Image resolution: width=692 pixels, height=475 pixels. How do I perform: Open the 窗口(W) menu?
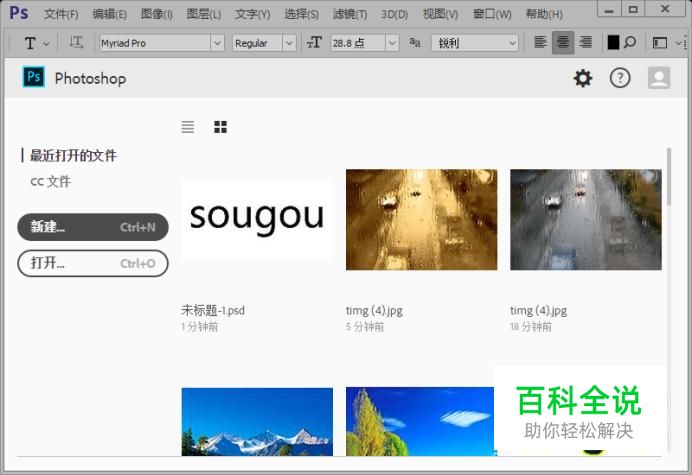pyautogui.click(x=492, y=14)
